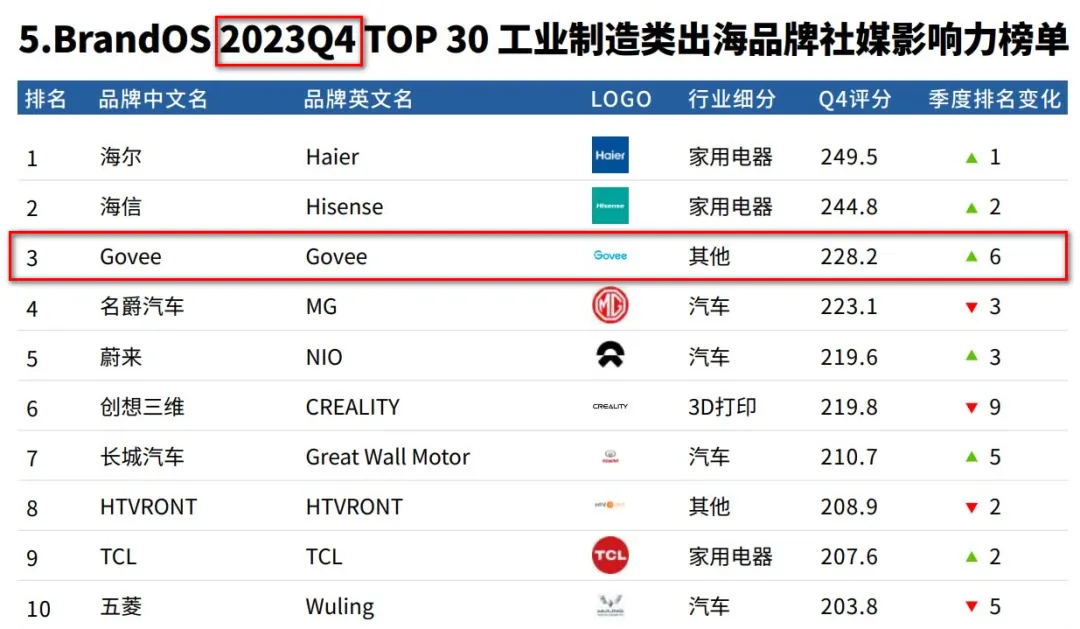Click the title text TOP 30
The height and width of the screenshot is (629, 1080).
(x=426, y=39)
